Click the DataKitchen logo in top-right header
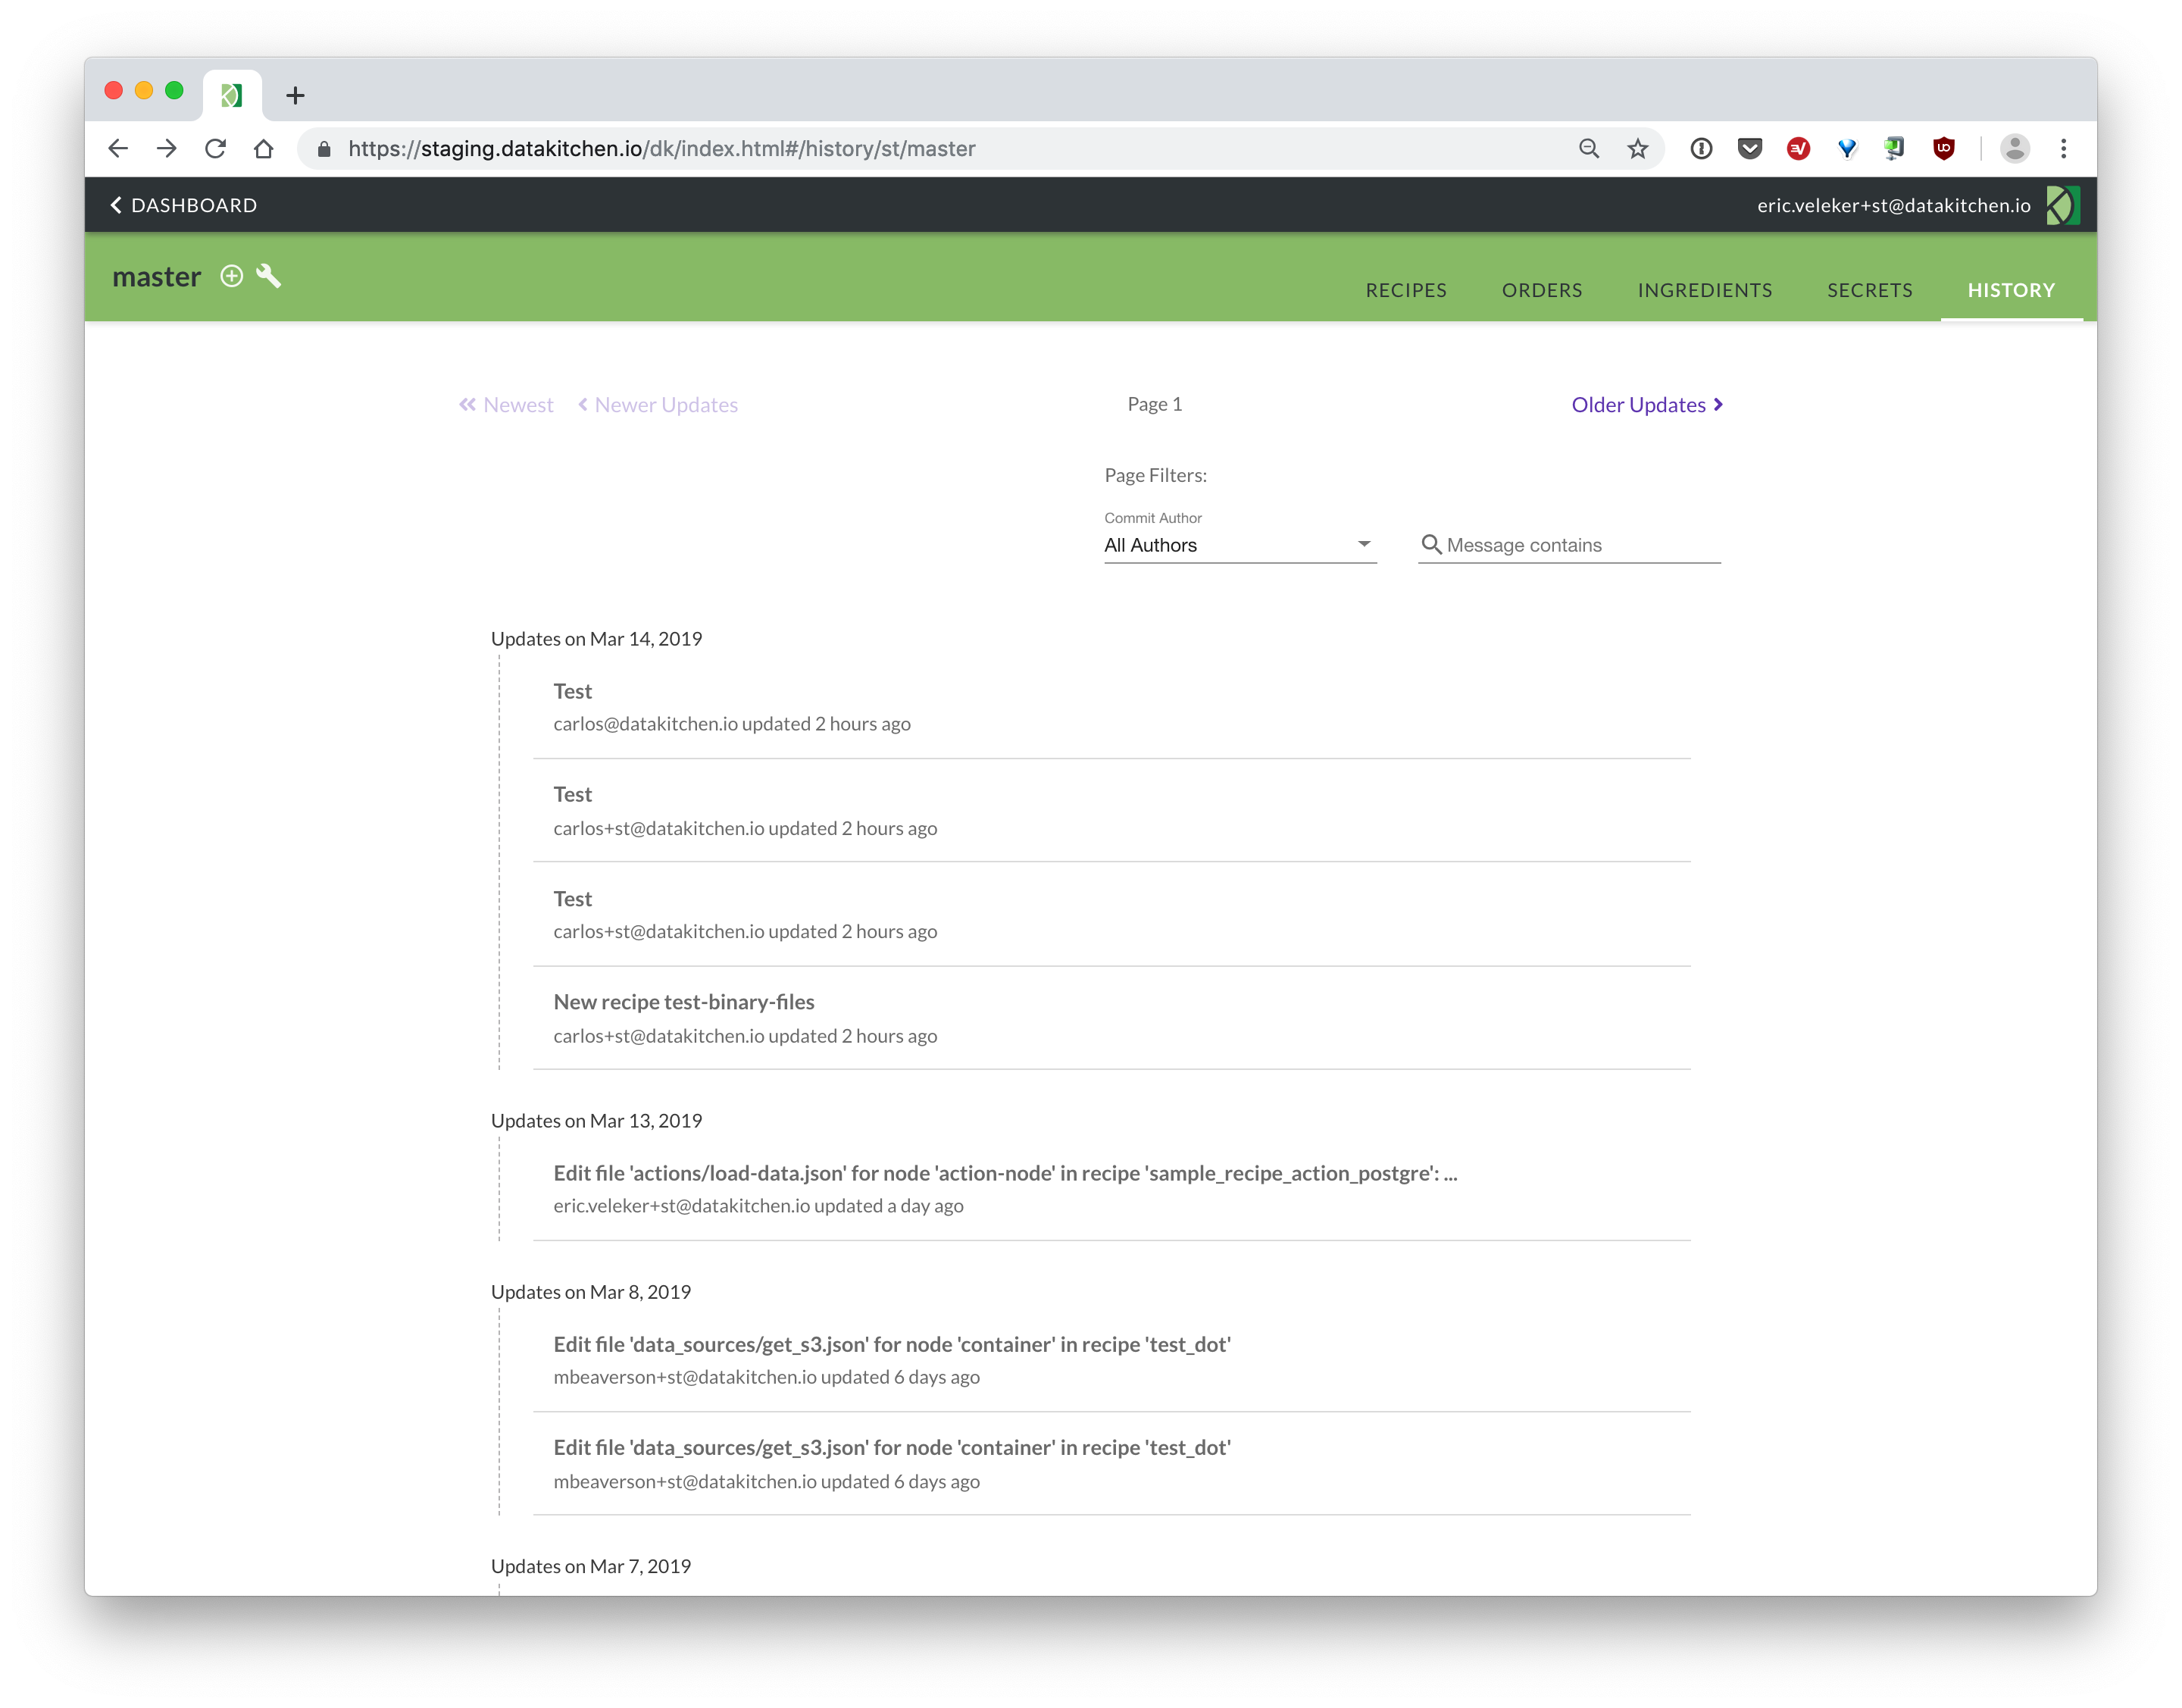 (2062, 205)
